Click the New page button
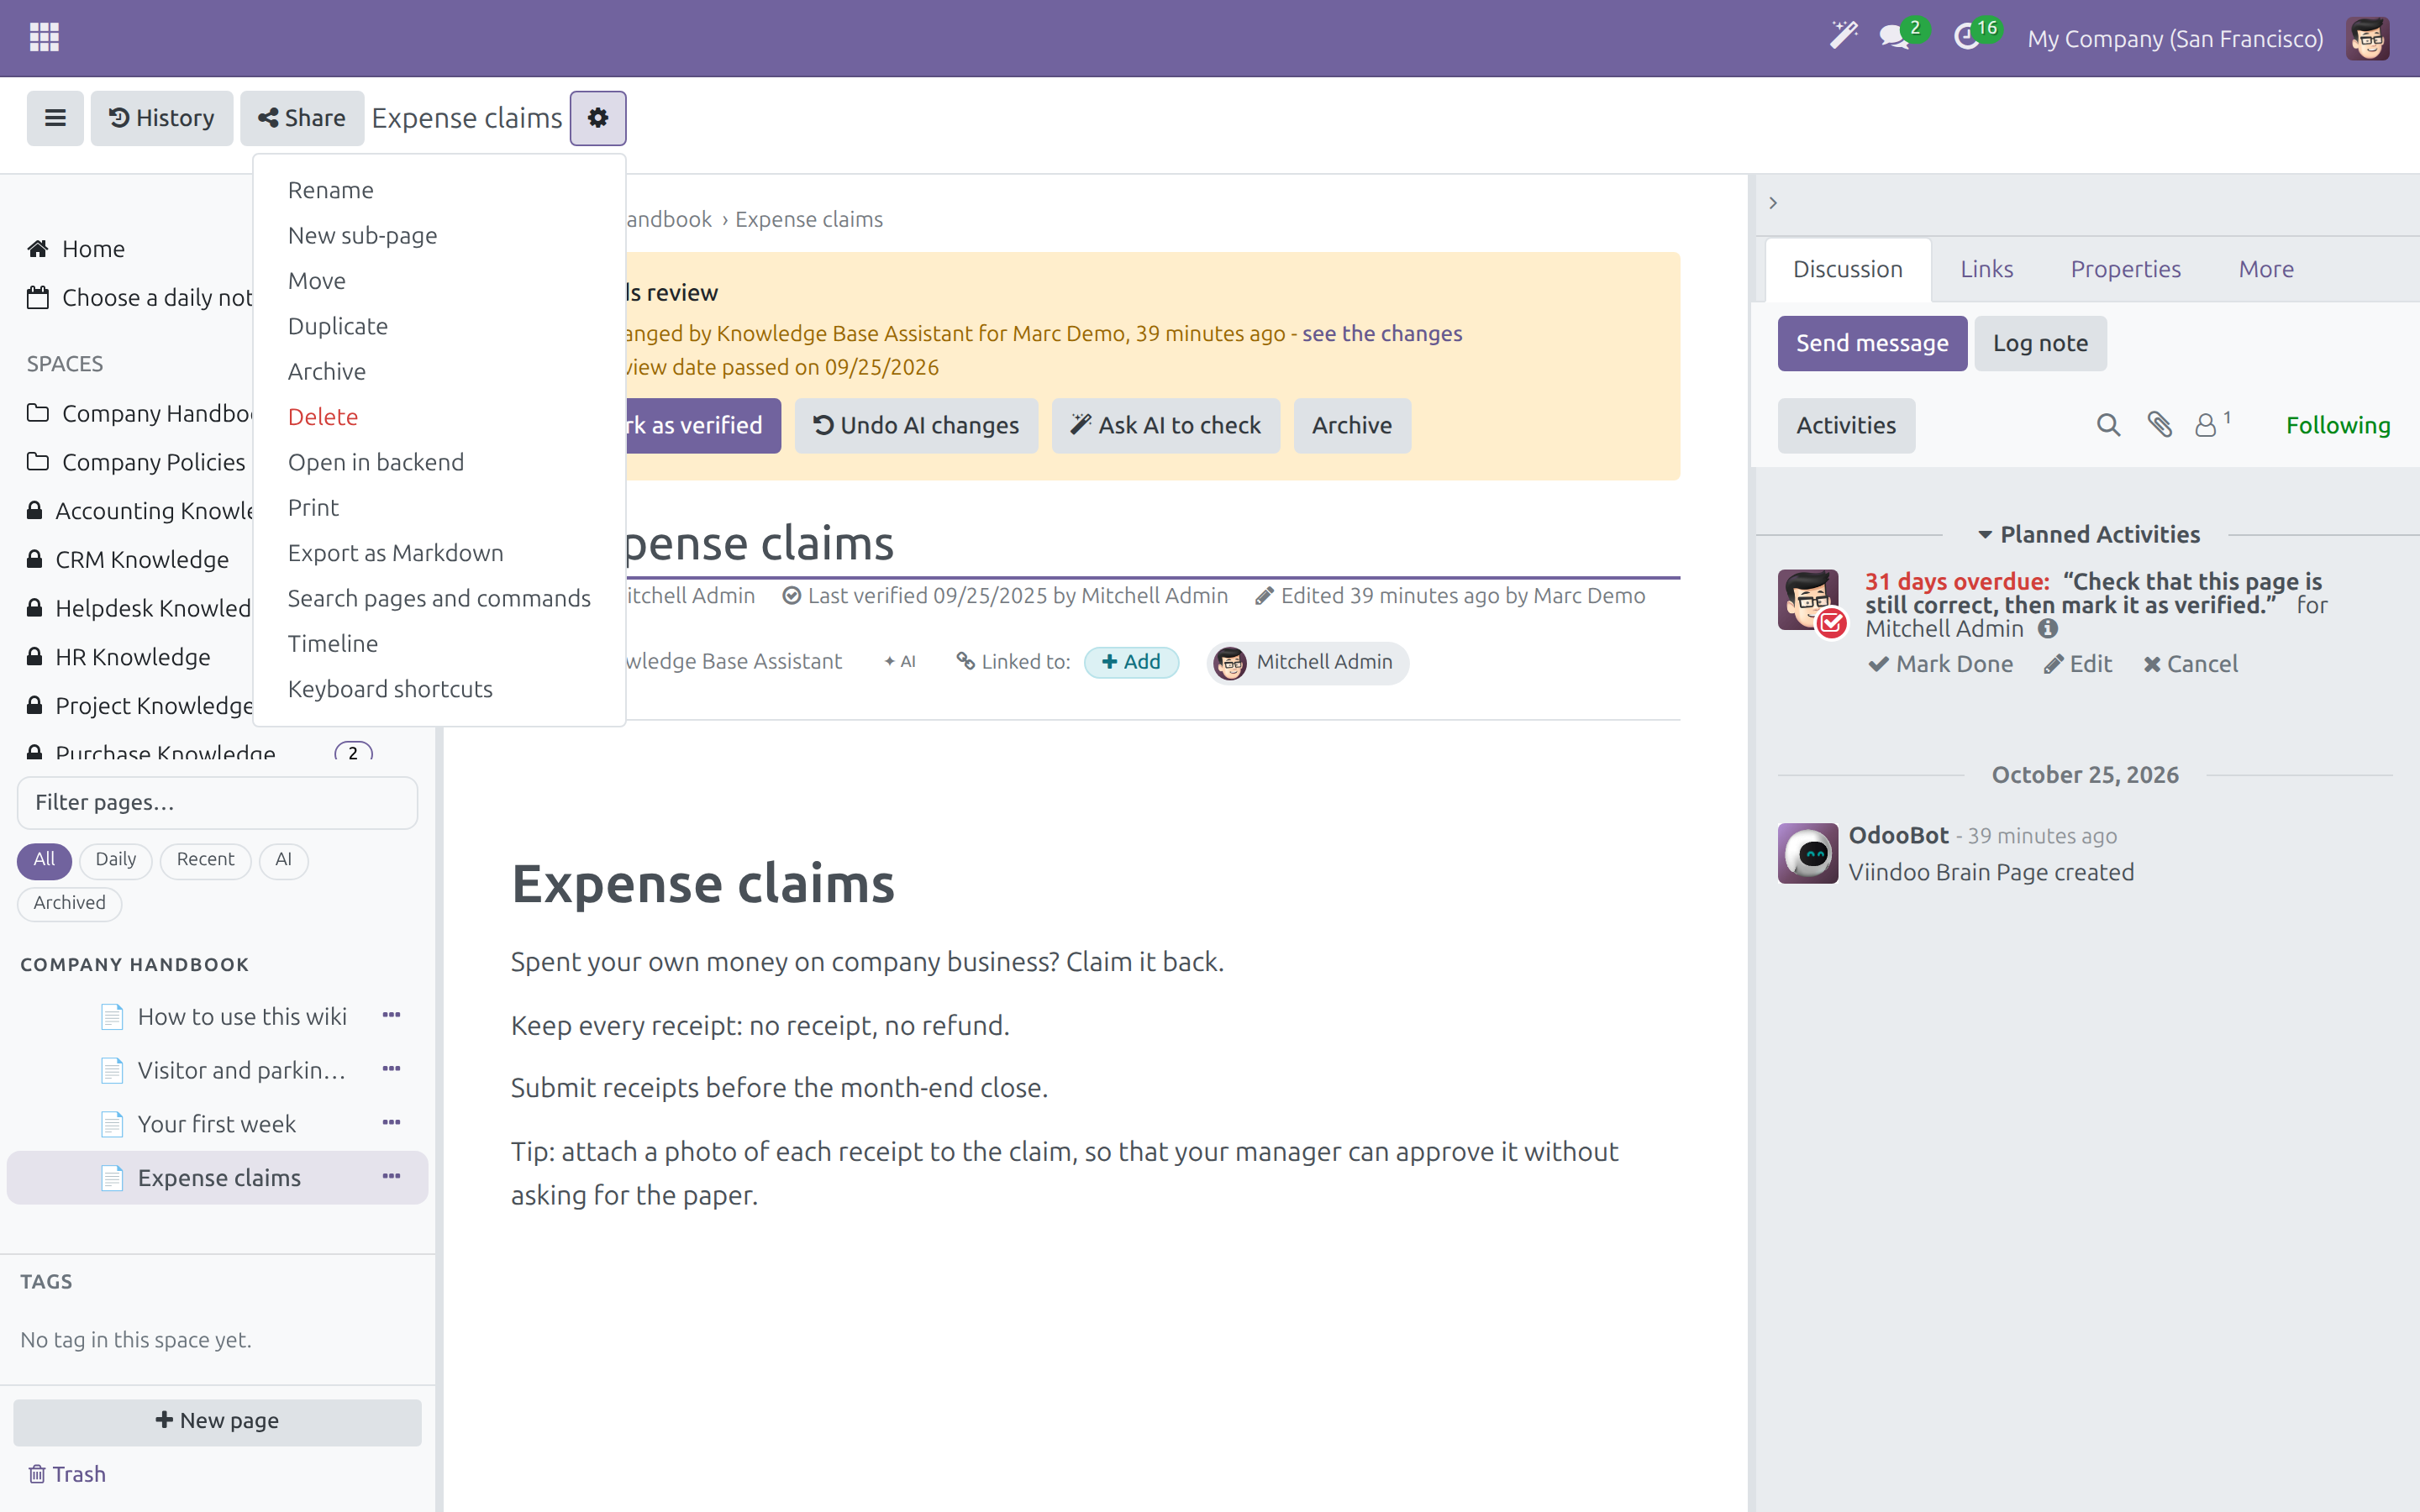Screen dimensions: 2420x1512 tap(217, 1421)
